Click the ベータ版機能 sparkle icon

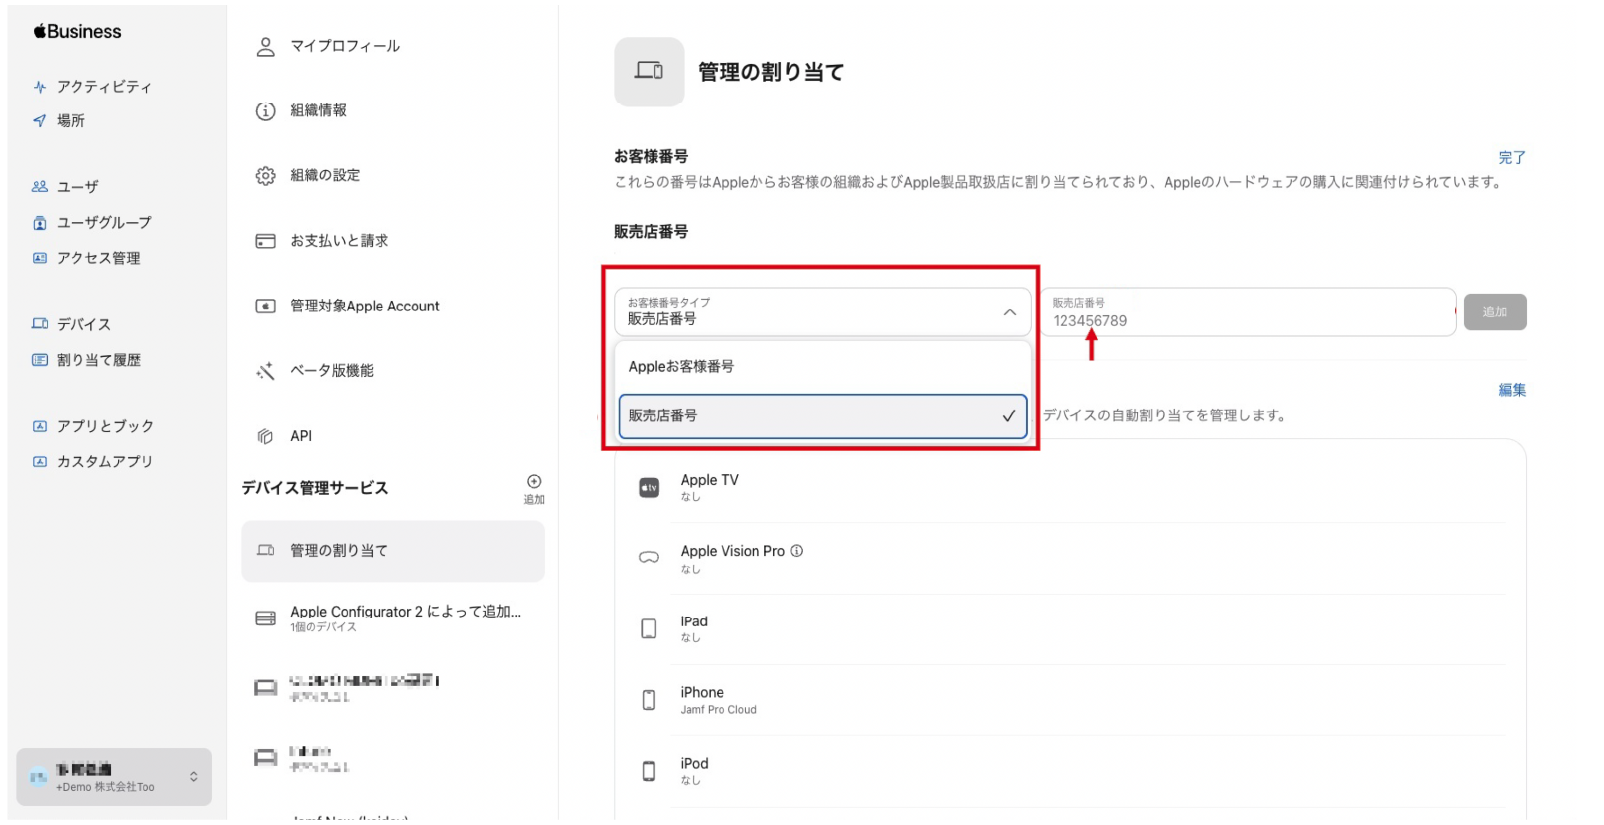(265, 371)
